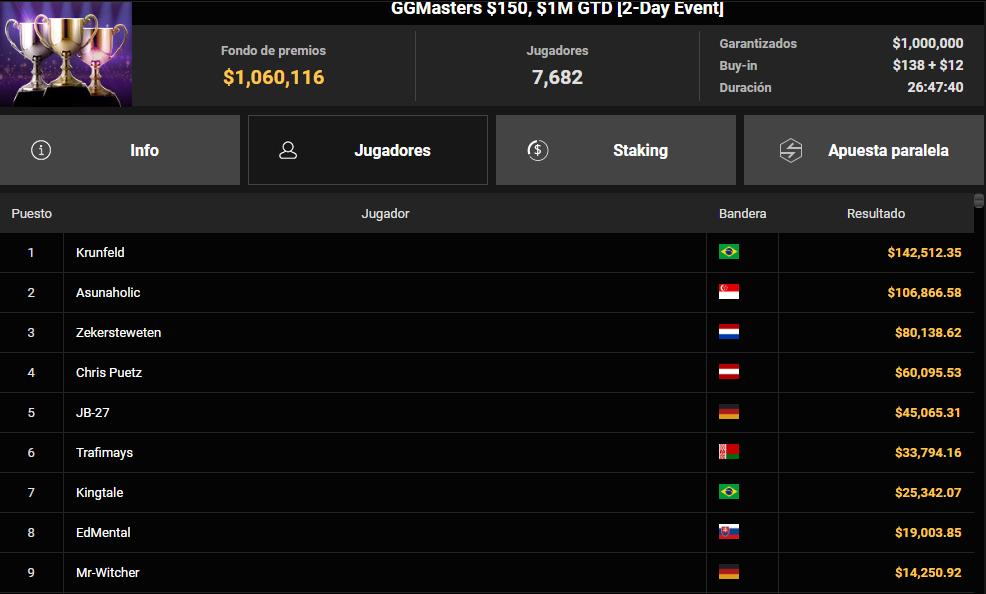The height and width of the screenshot is (594, 986).
Task: Click the info circle icon
Action: (41, 150)
